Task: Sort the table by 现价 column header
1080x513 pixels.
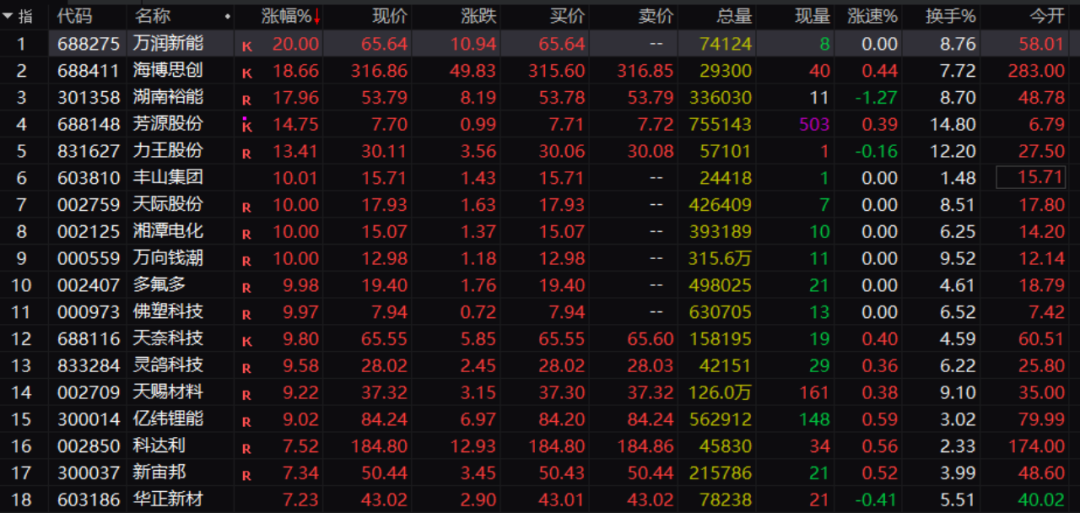Action: coord(389,16)
